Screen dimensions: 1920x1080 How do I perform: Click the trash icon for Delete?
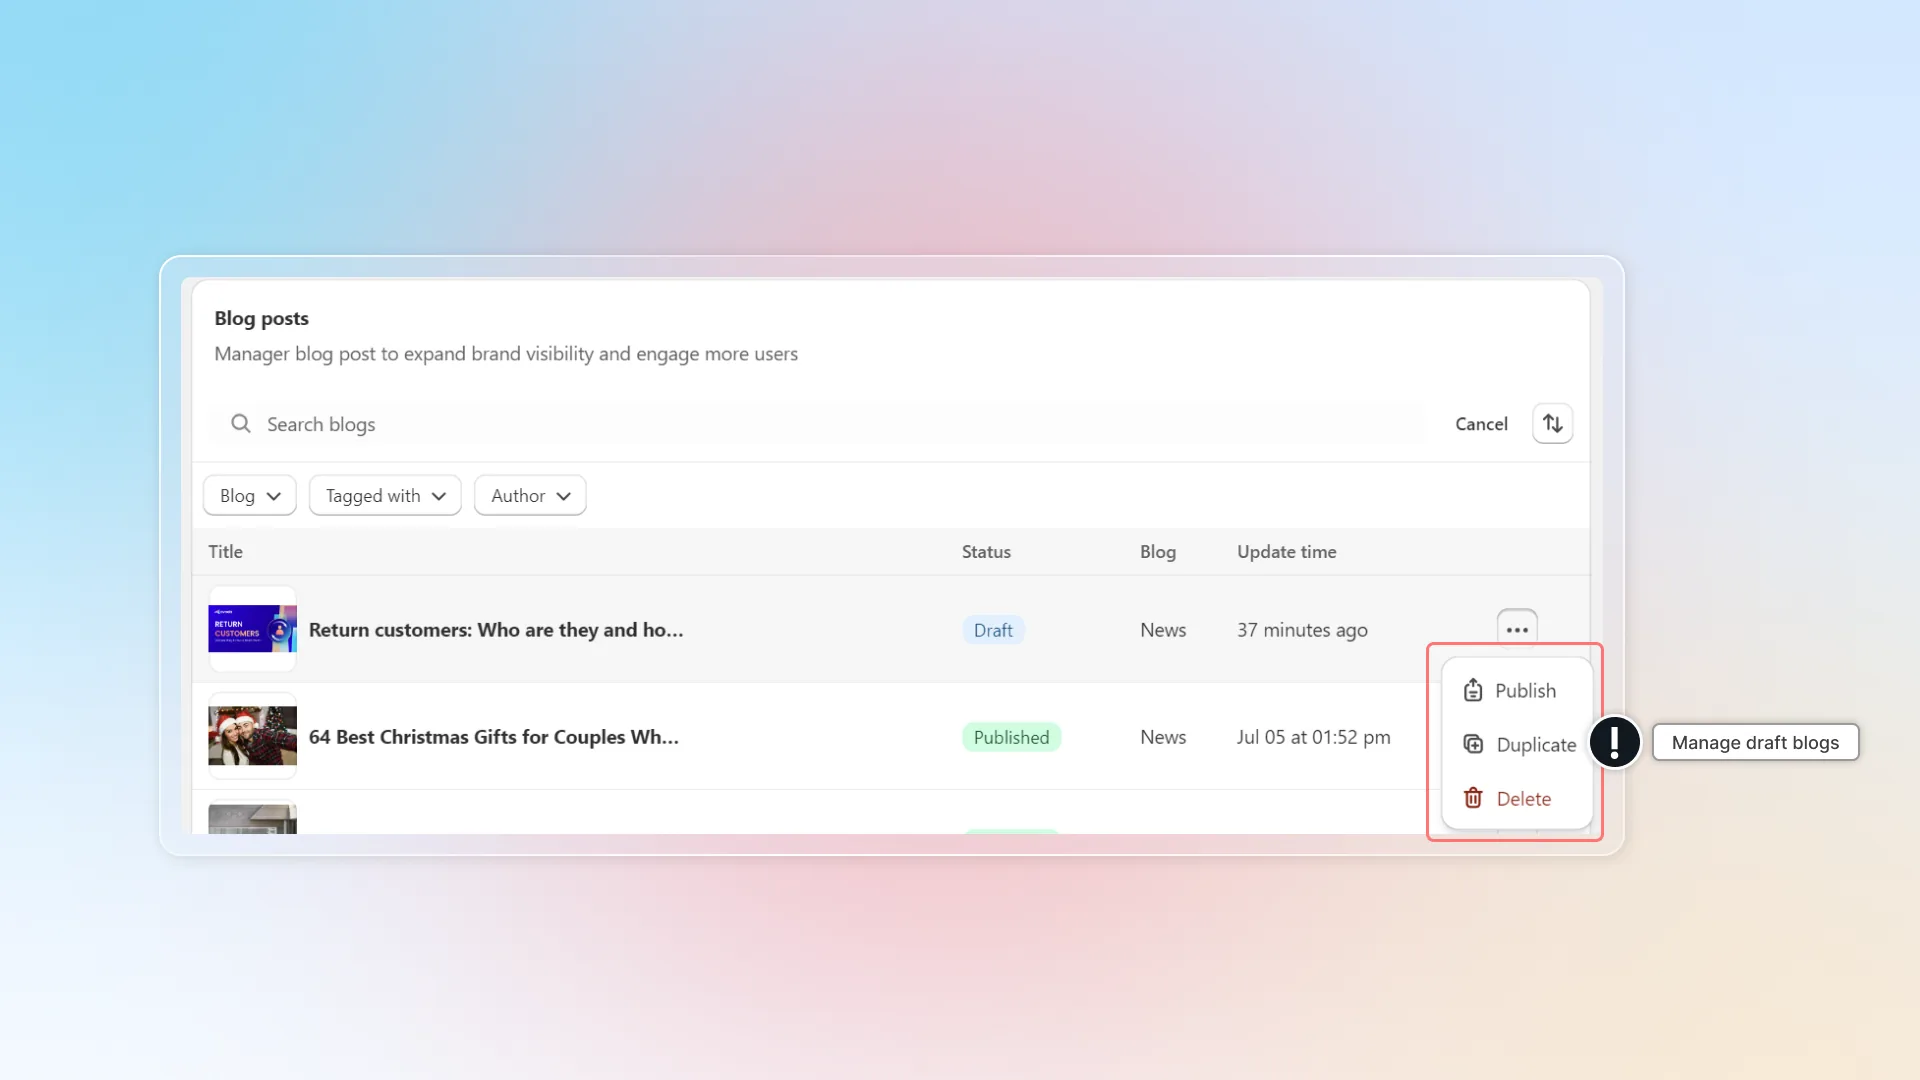point(1473,798)
